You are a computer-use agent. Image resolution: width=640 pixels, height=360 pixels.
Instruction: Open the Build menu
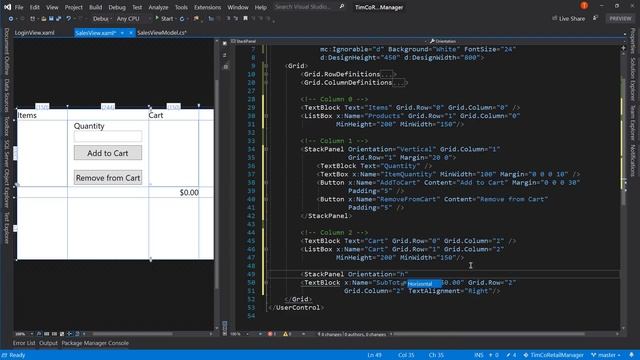(96, 7)
